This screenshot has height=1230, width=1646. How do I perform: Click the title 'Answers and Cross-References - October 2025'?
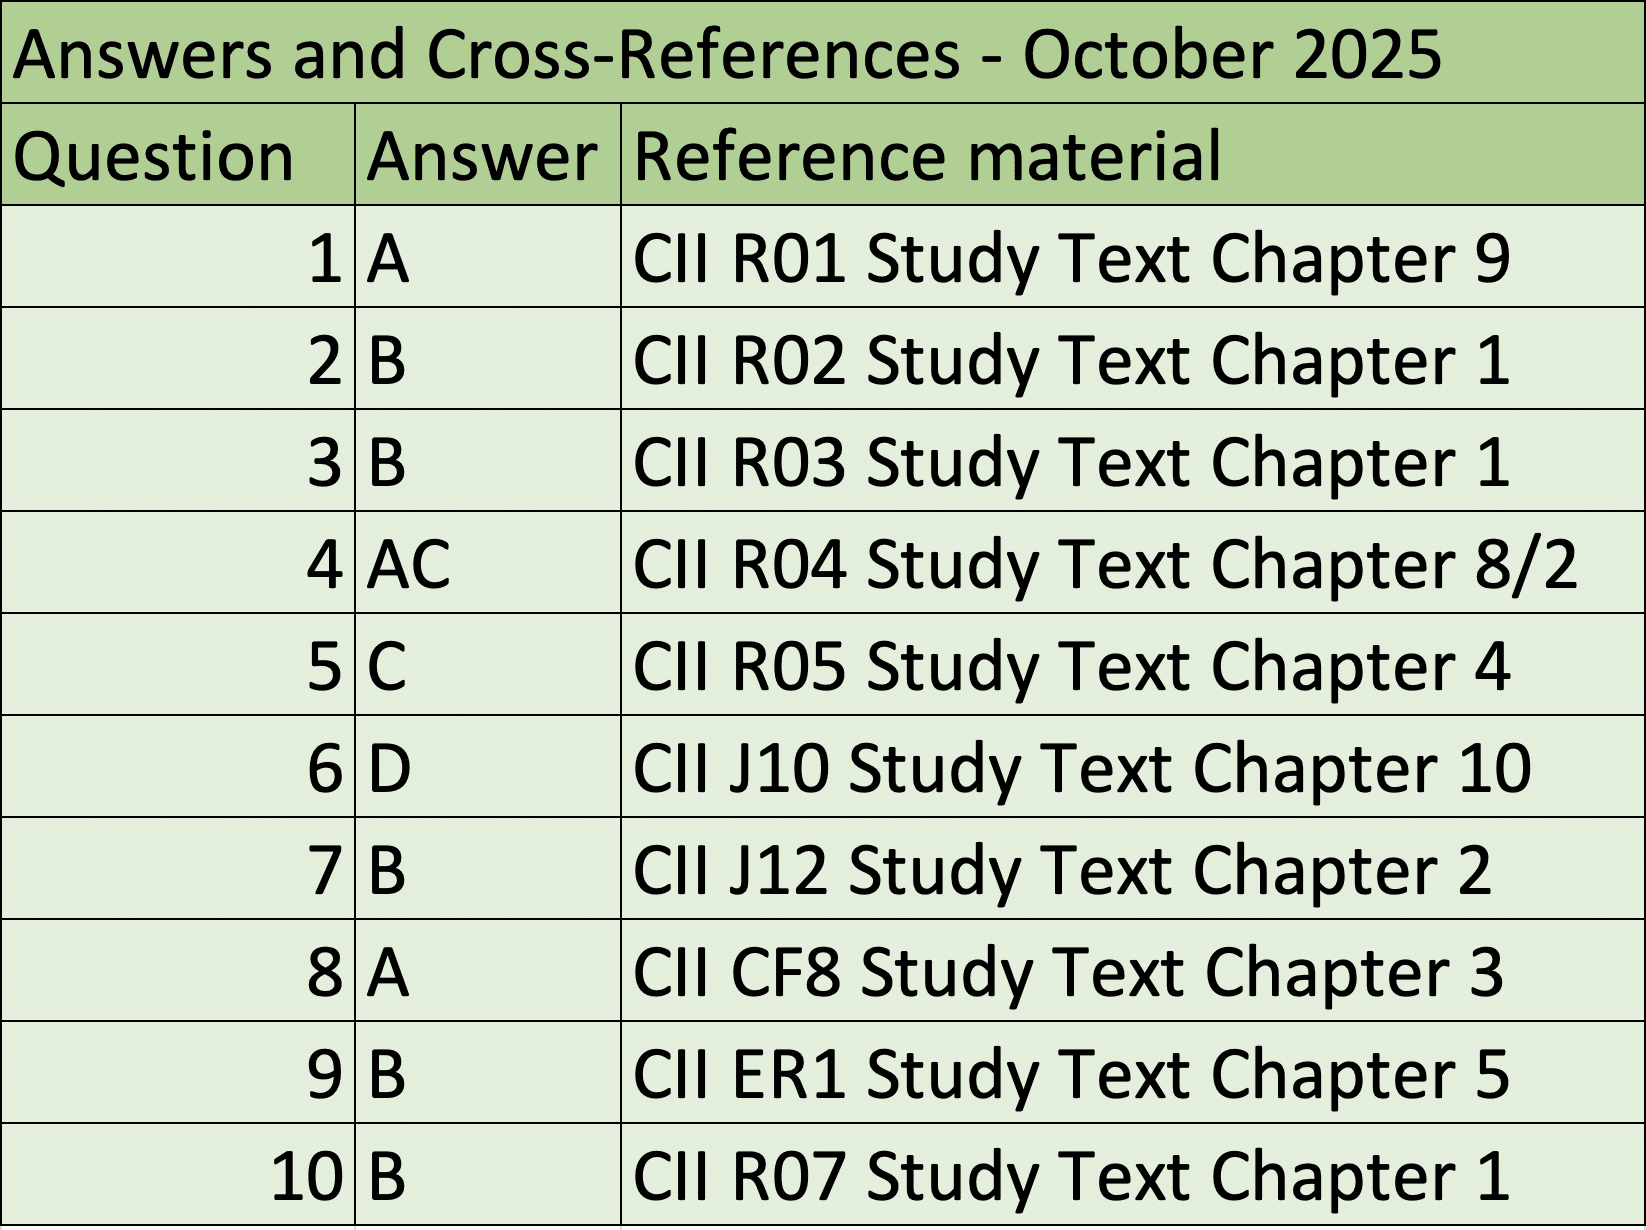727,53
